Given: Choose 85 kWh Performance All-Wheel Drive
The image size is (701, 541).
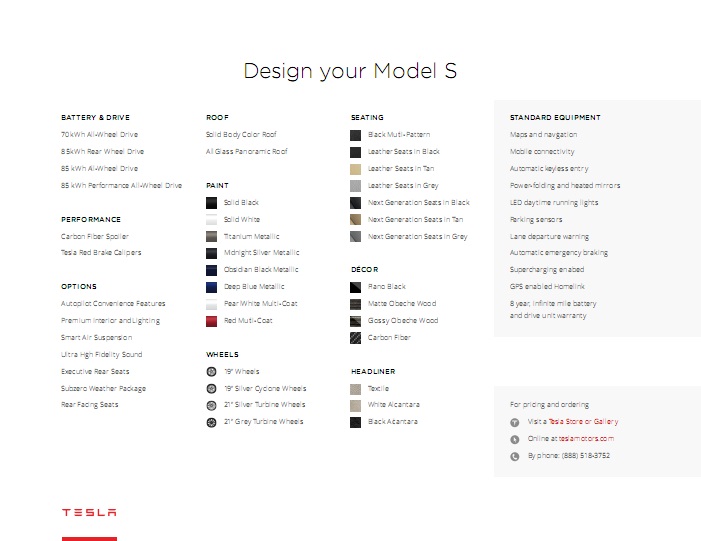Looking at the screenshot, I should [x=121, y=186].
